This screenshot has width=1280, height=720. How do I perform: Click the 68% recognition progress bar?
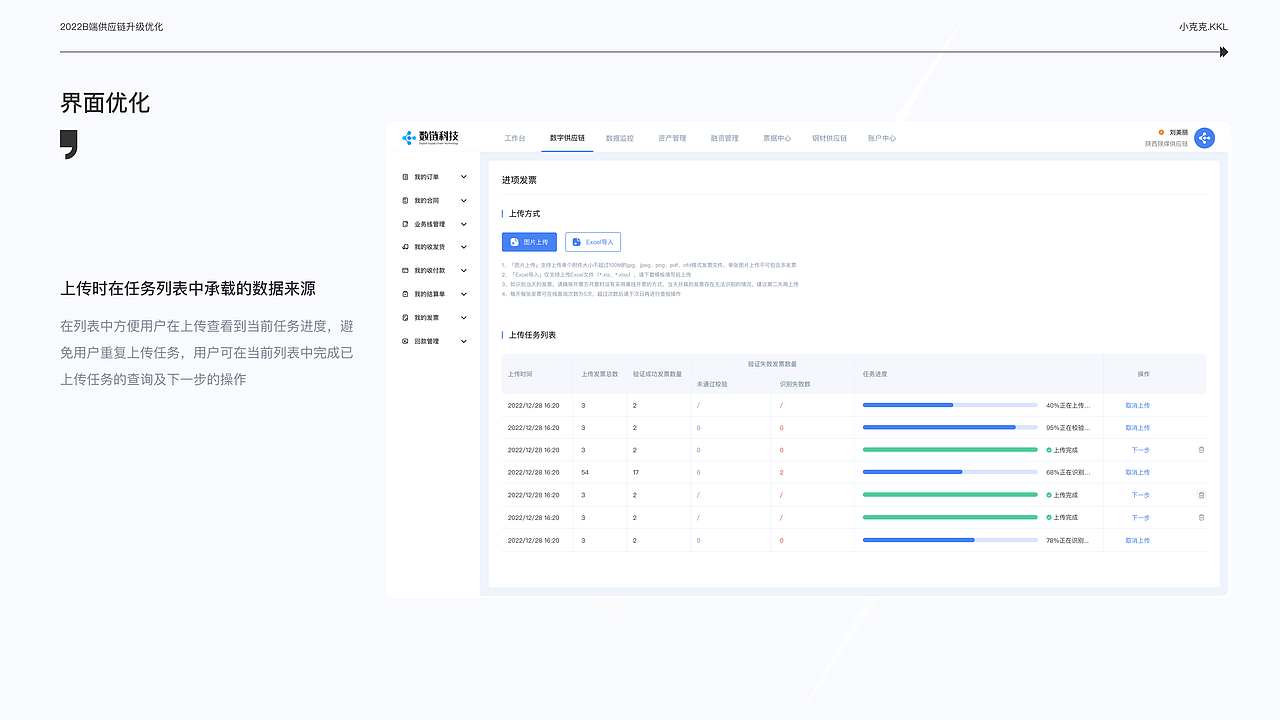(950, 472)
